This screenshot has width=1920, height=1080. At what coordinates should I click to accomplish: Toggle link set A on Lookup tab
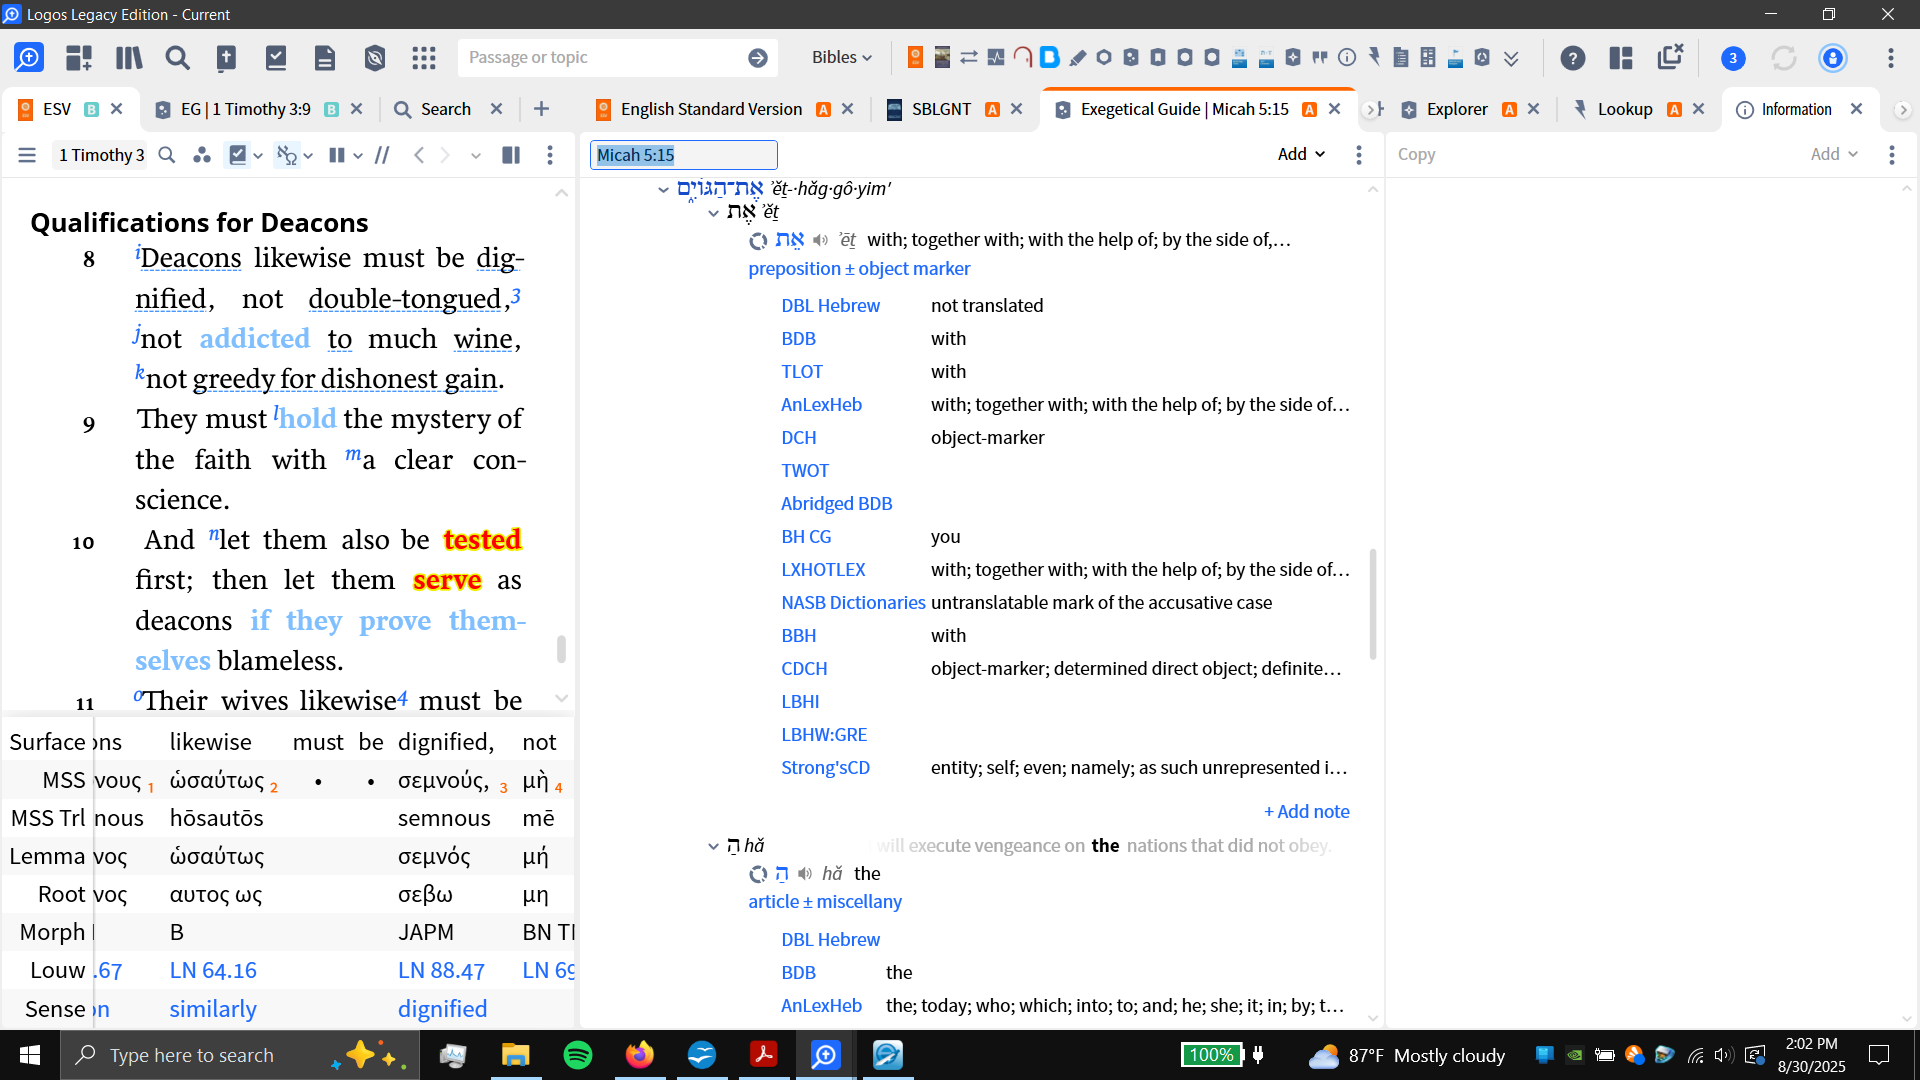pyautogui.click(x=1674, y=110)
